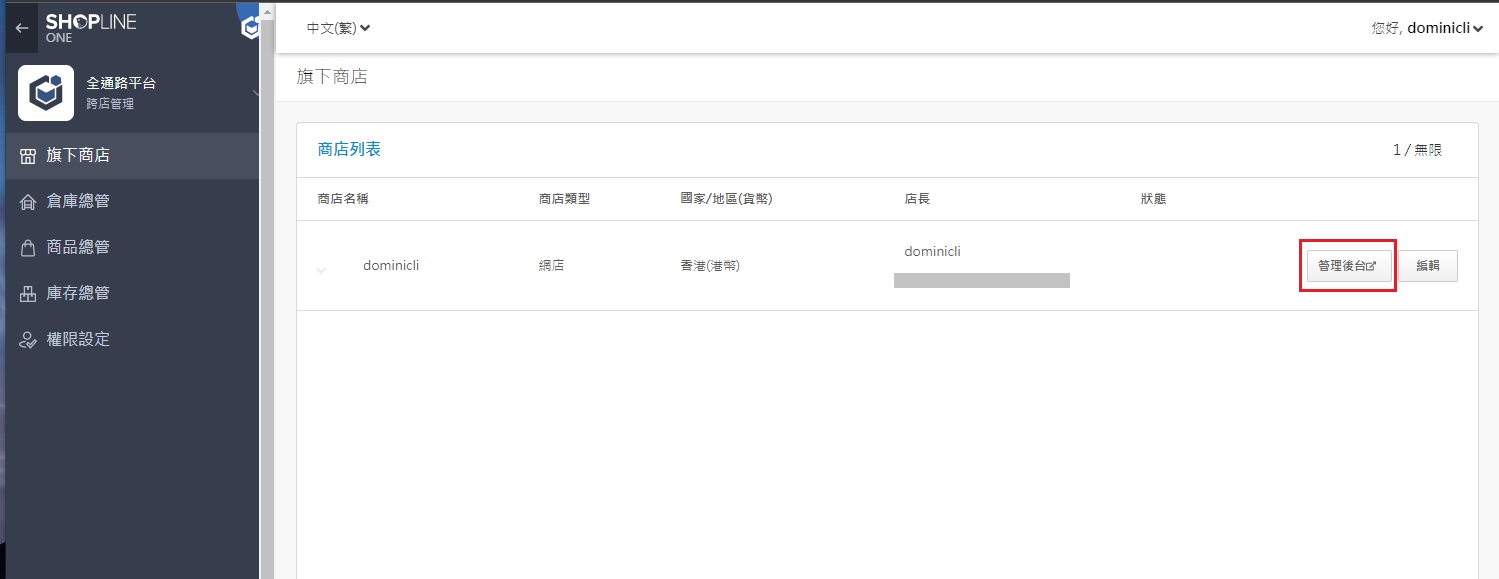Open the dominicli account dropdown
This screenshot has height=579, width=1499.
(x=1427, y=28)
